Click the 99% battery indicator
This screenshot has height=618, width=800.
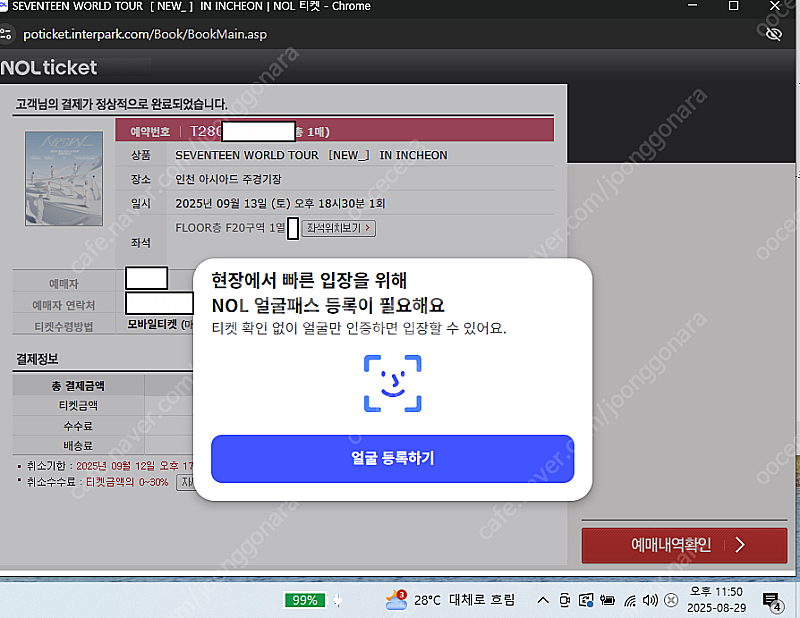pos(305,600)
